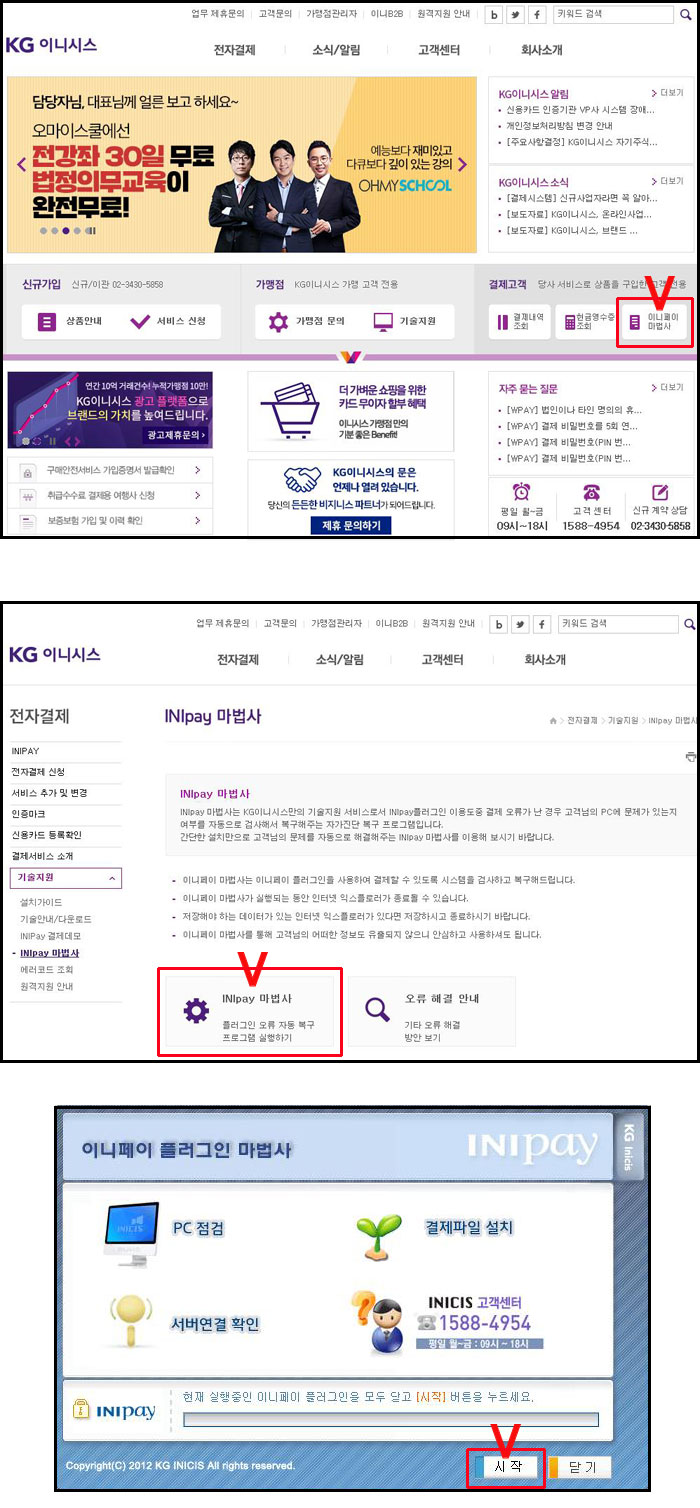Viewport: 700px width, 1508px height.
Task: Open the 오류 해결 안내 magnifier tile
Action: [432, 1010]
